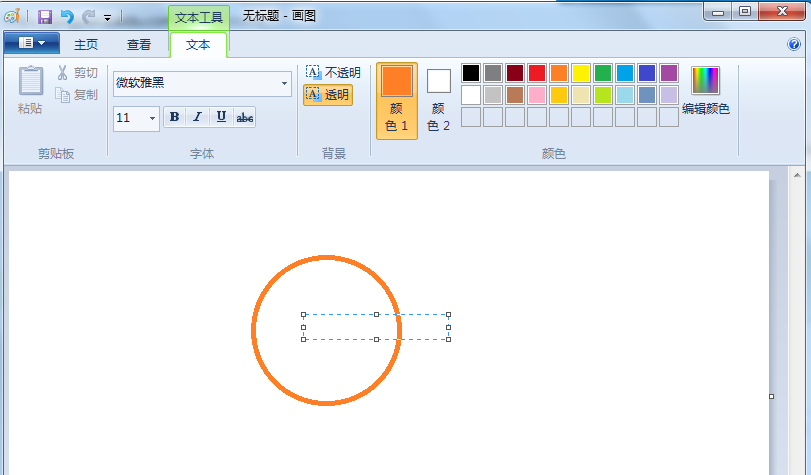Pick the light turquoise color swatch

[625, 95]
